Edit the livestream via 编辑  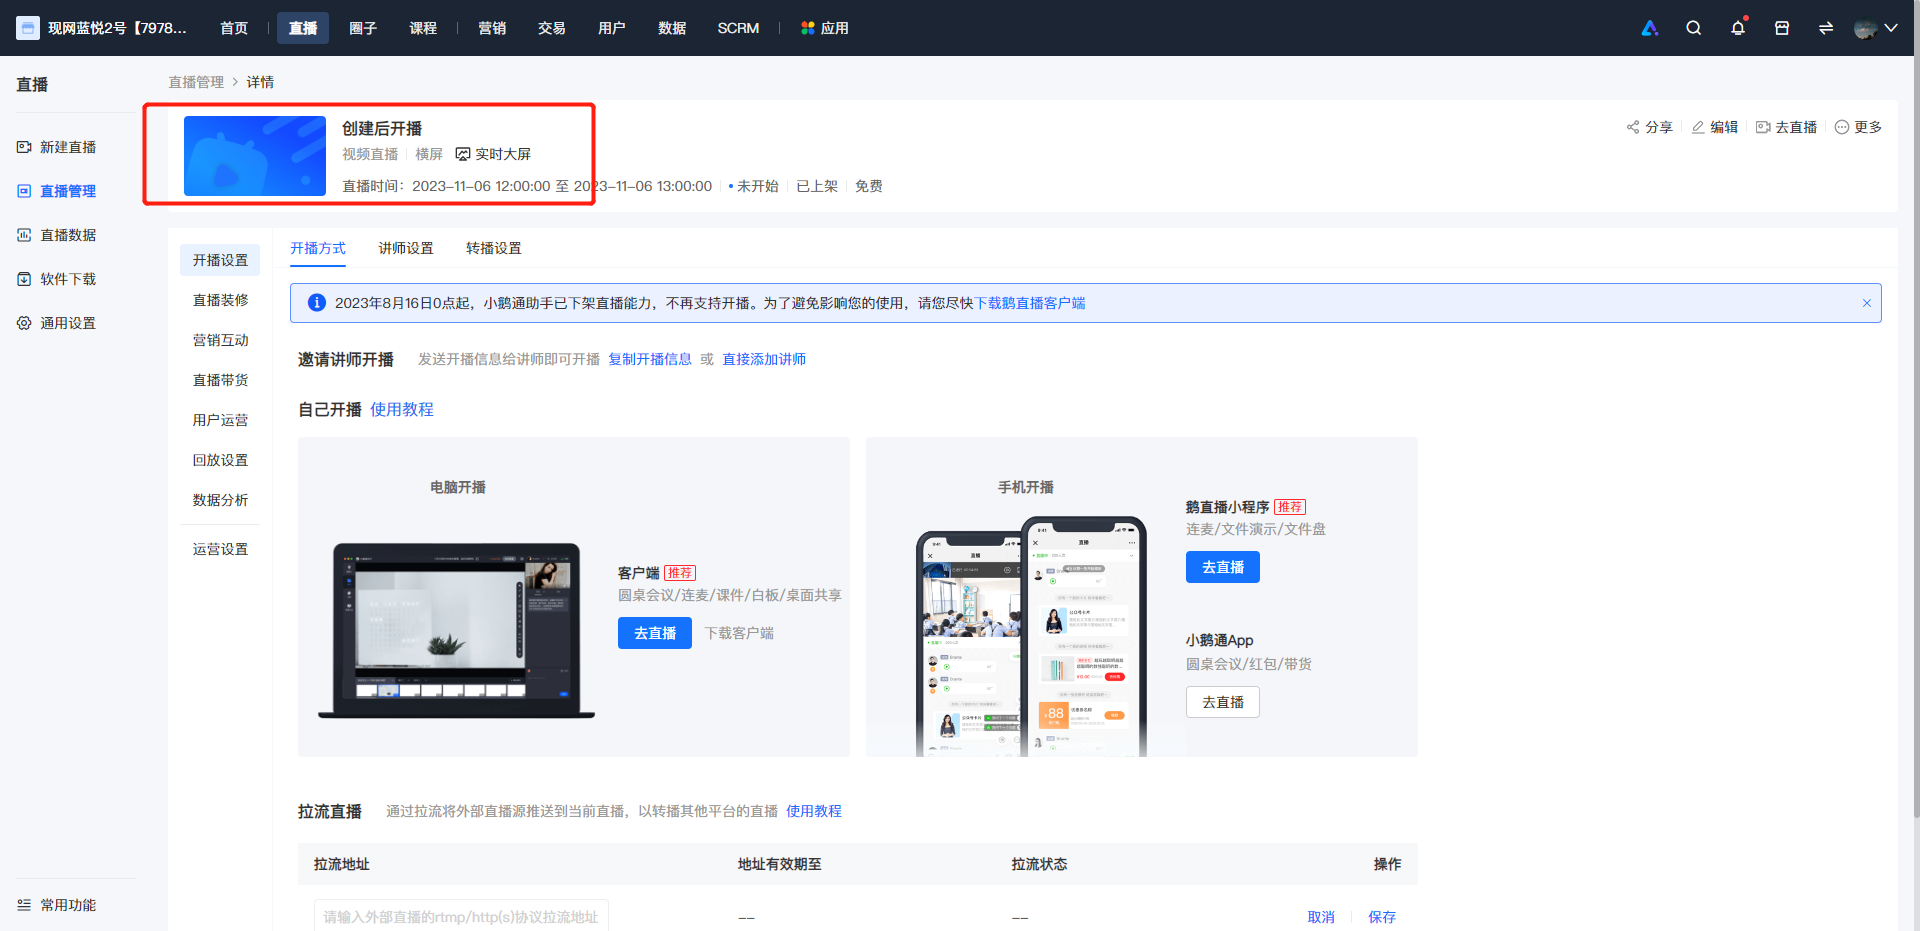(x=1715, y=127)
